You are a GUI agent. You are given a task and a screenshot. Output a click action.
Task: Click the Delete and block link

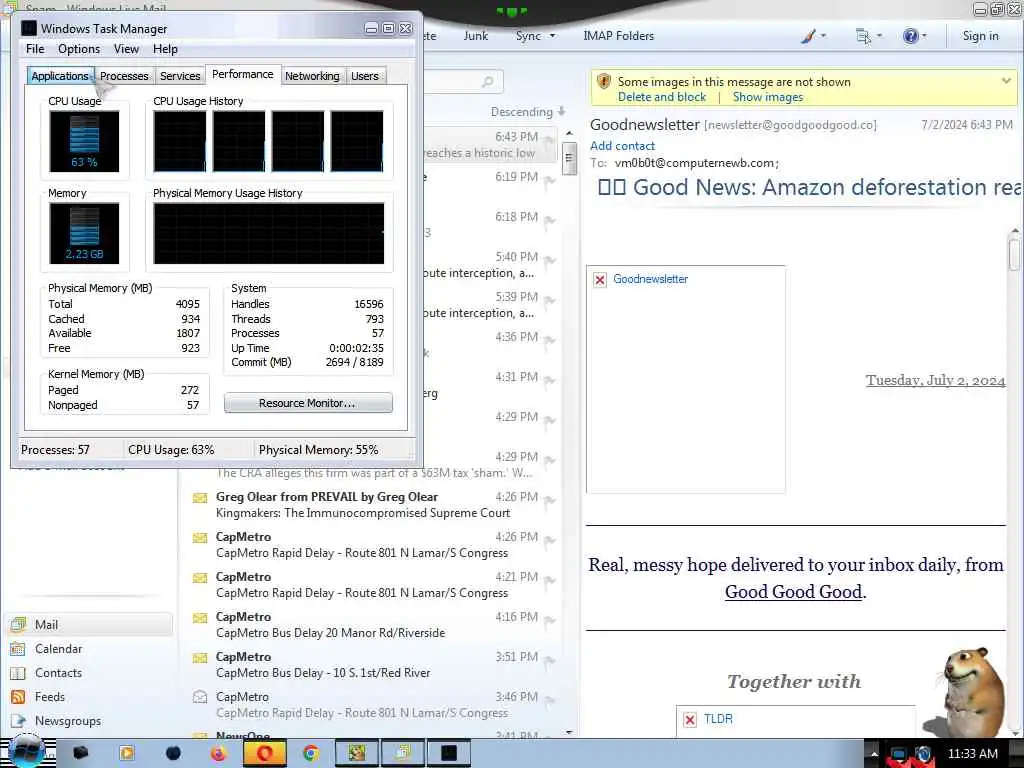click(662, 97)
